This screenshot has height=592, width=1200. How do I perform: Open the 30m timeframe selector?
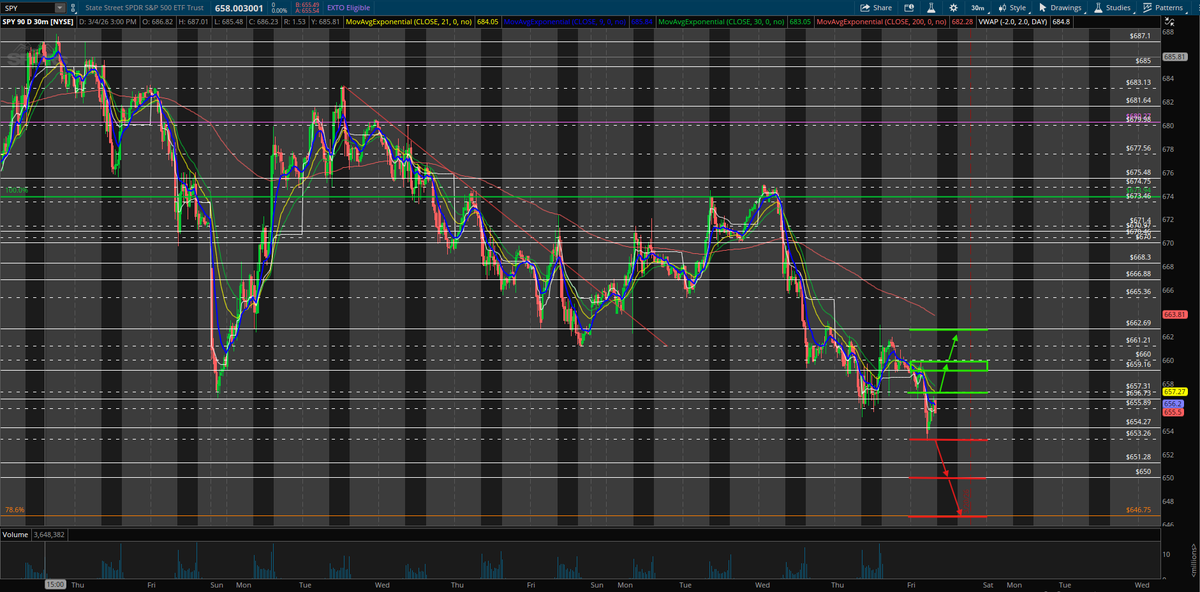pos(979,7)
